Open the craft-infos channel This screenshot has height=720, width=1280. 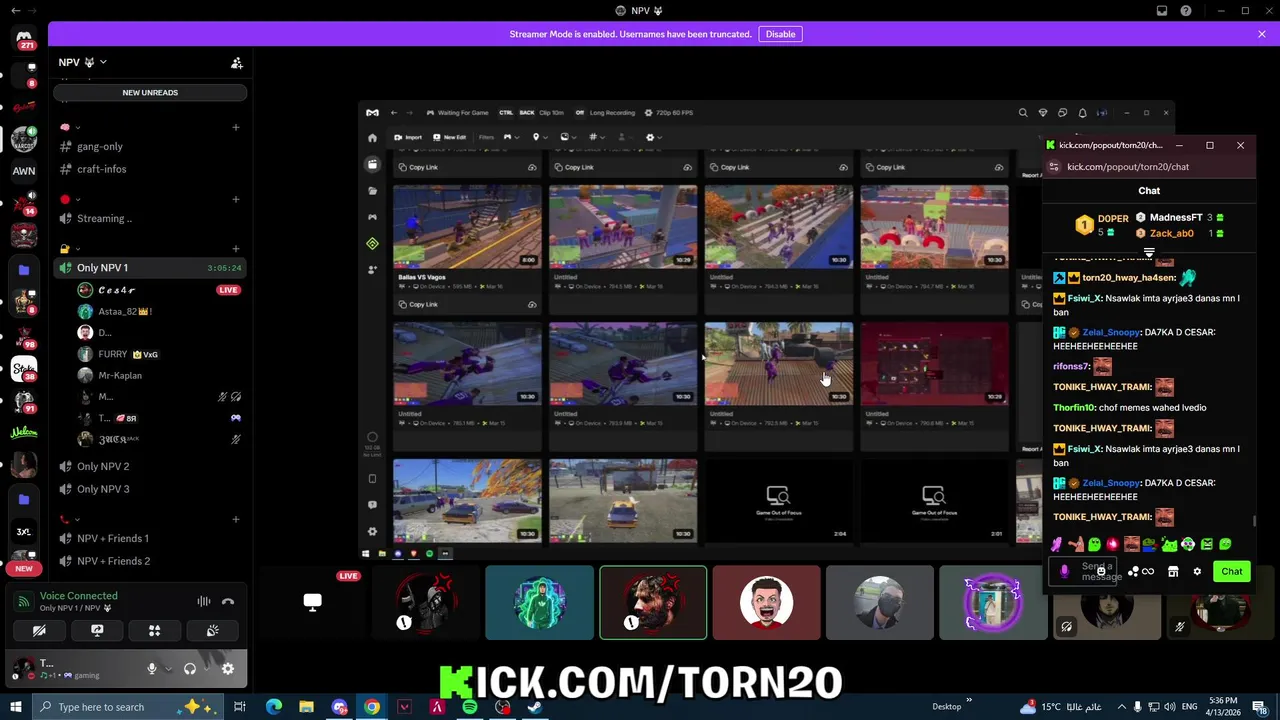pos(102,169)
